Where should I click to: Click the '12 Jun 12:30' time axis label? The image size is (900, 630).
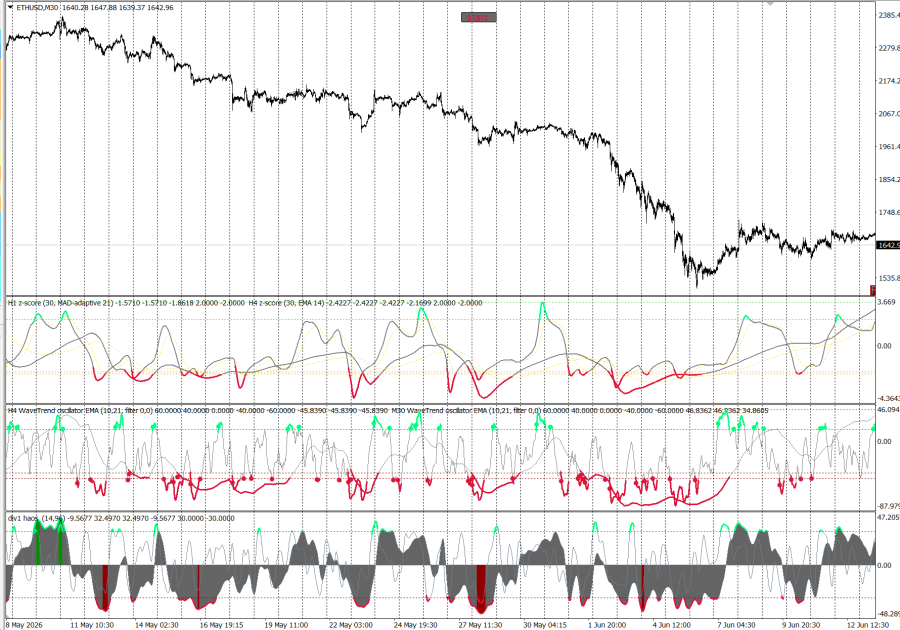(868, 625)
